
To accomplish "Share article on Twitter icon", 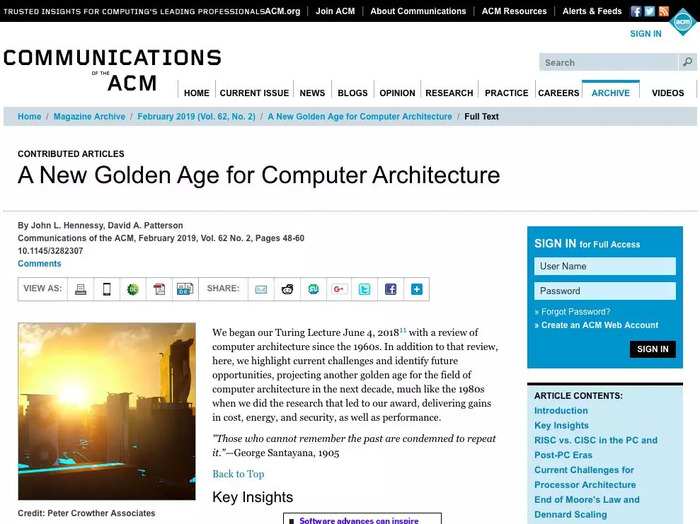I will [364, 289].
